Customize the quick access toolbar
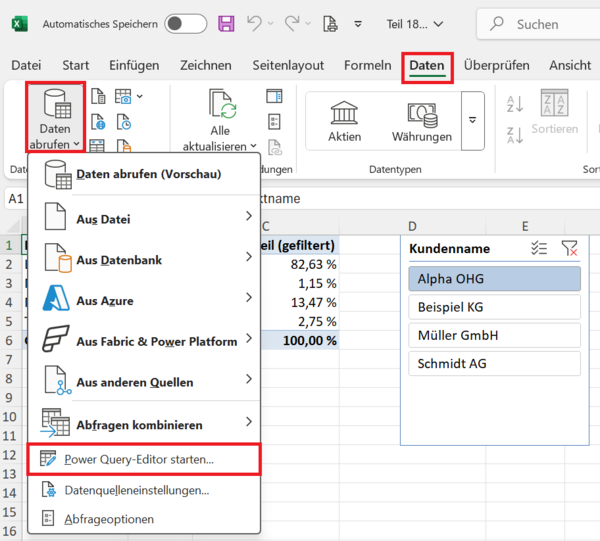This screenshot has width=600, height=541. [x=358, y=24]
